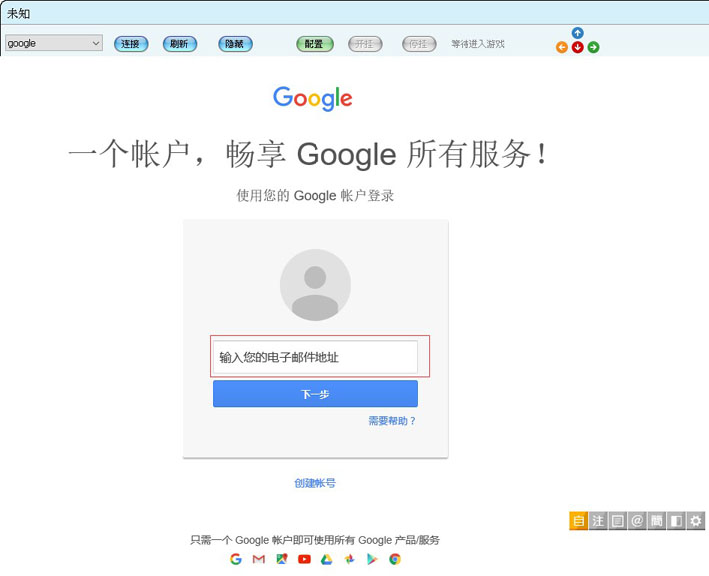Click the 隐藏 (hide) button
Viewport: 709px width, 576px height.
[235, 44]
